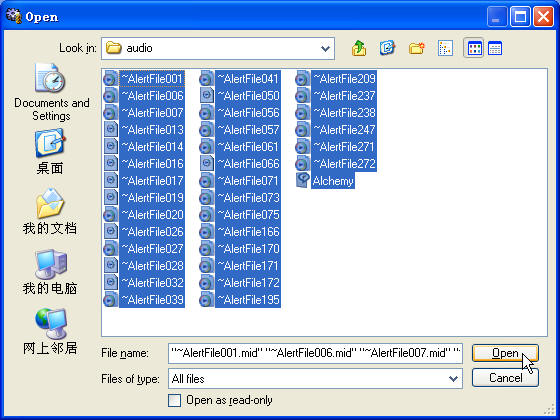Image resolution: width=560 pixels, height=420 pixels.
Task: Open 我的电脑 sidebar shortcut
Action: click(x=50, y=272)
